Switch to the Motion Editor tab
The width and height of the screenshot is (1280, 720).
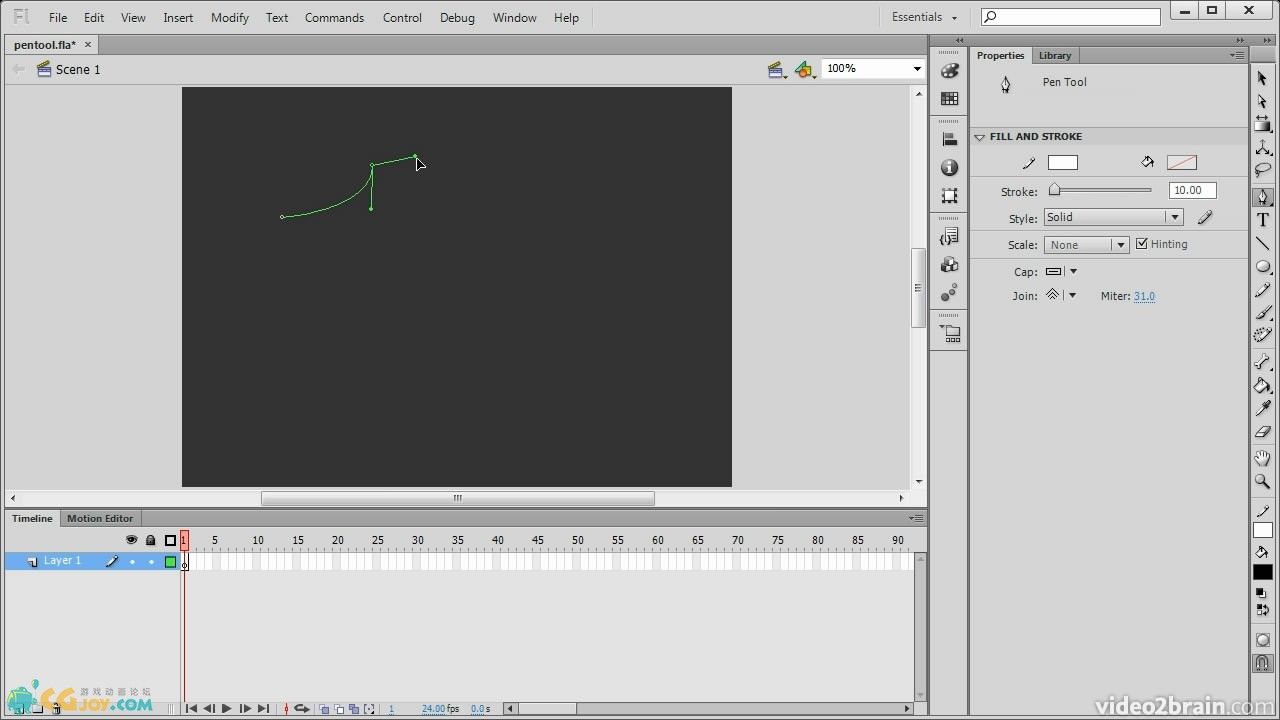click(100, 518)
